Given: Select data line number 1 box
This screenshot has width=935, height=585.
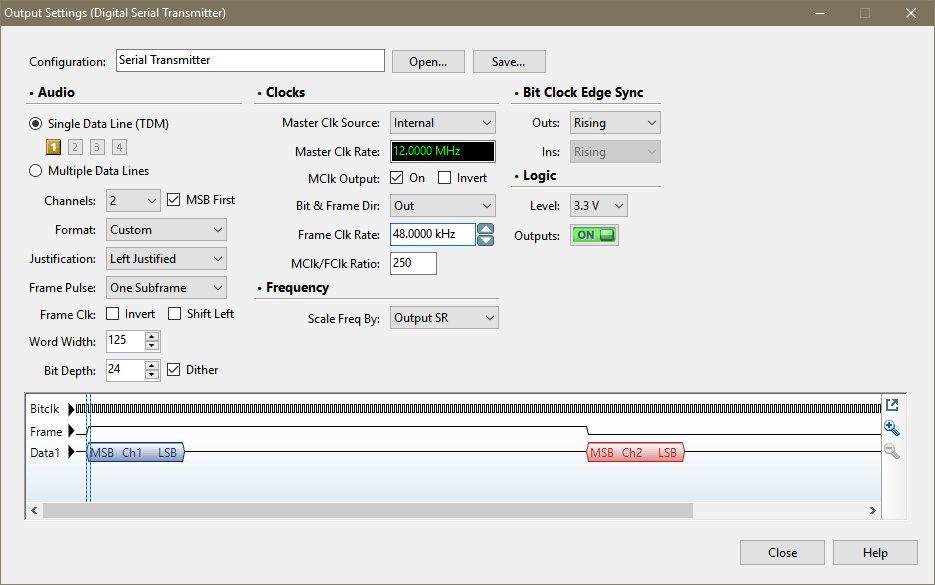Looking at the screenshot, I should coord(54,147).
